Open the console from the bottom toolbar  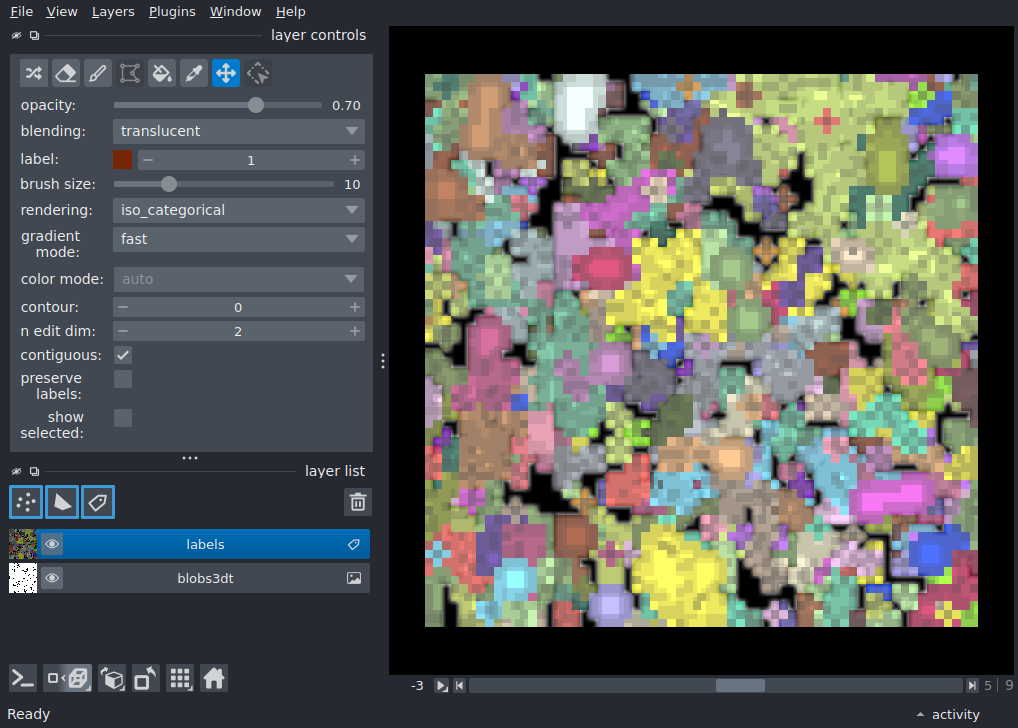pos(23,679)
